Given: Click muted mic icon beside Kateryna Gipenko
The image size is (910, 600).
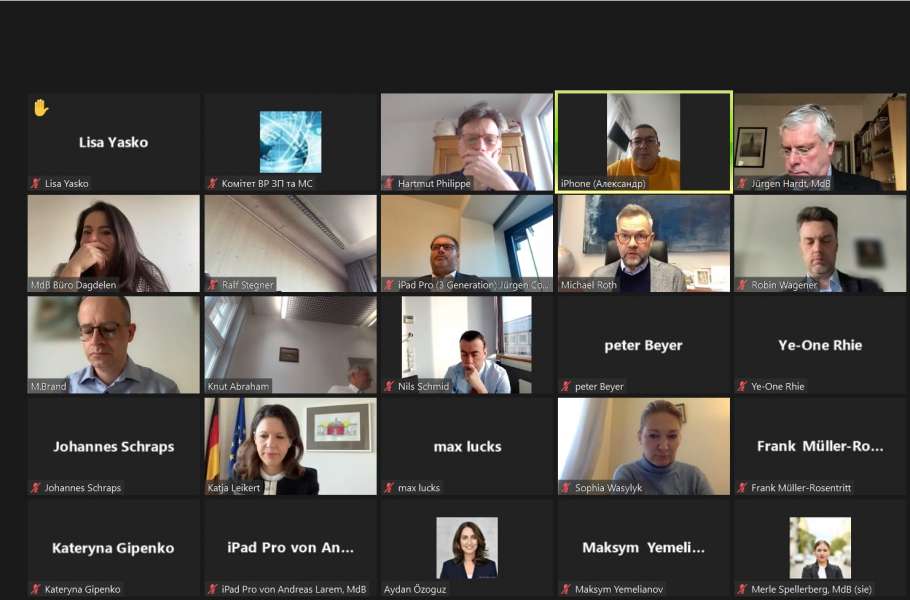Looking at the screenshot, I should pyautogui.click(x=36, y=590).
